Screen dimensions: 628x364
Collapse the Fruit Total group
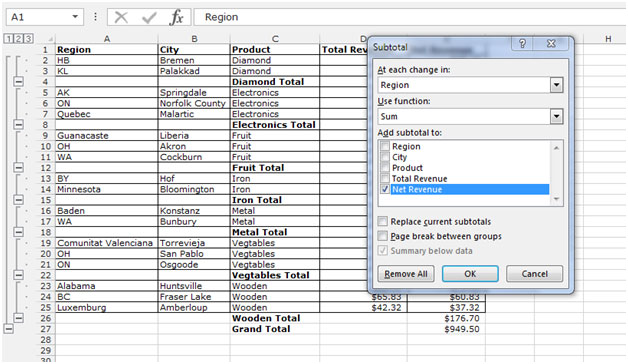click(18, 167)
